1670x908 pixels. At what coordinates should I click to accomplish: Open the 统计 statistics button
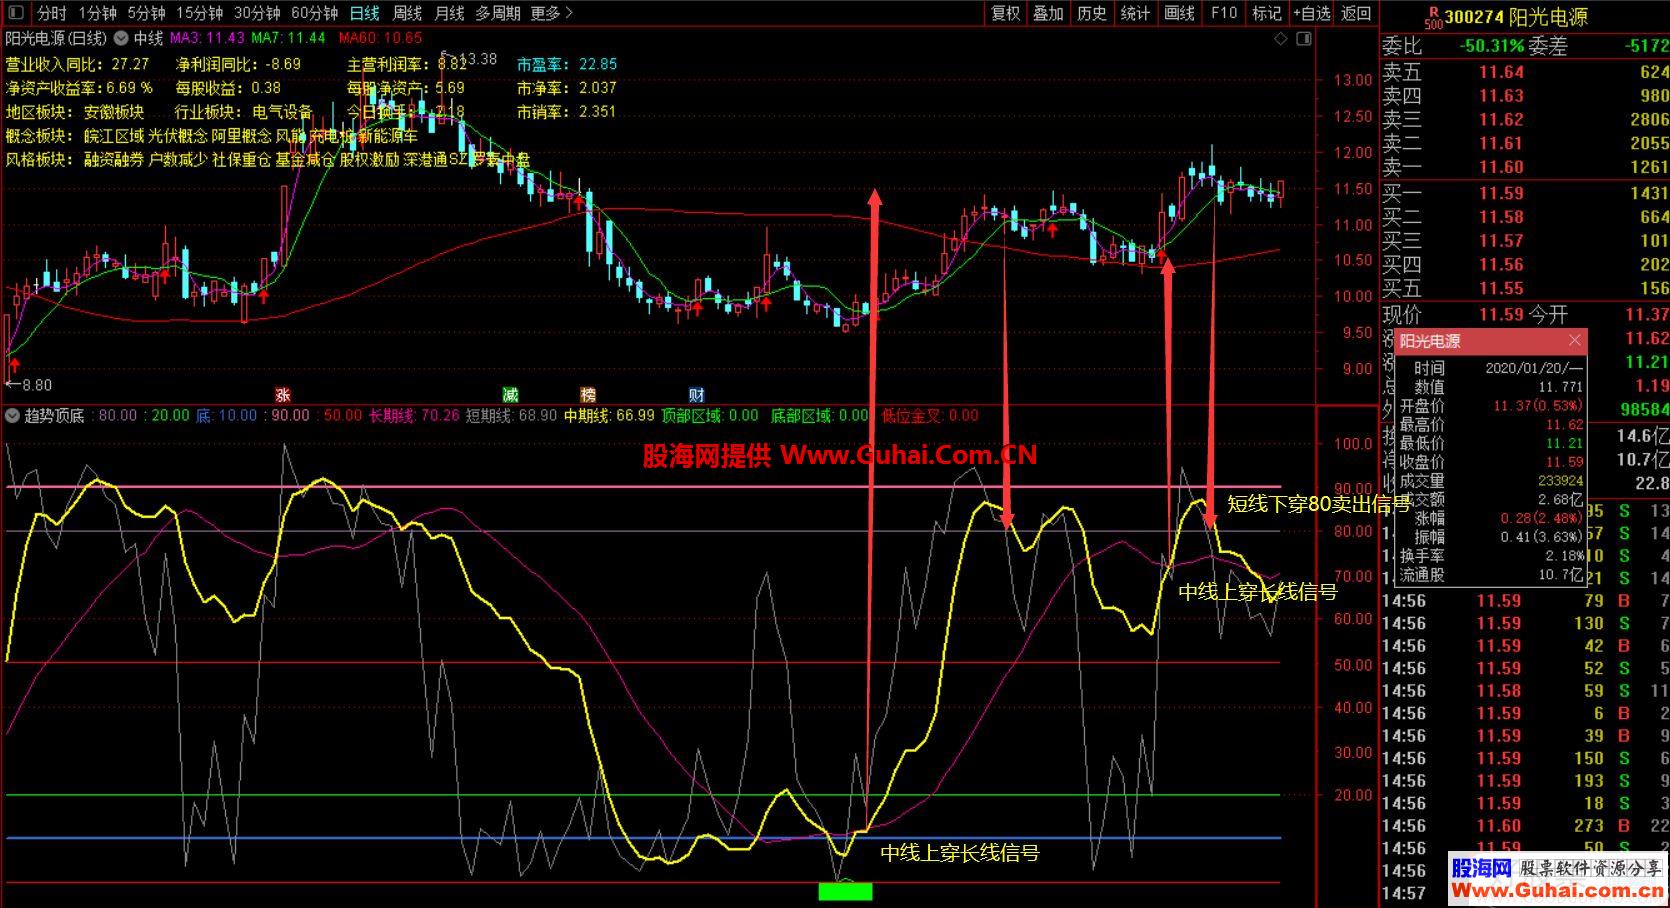click(x=1136, y=13)
